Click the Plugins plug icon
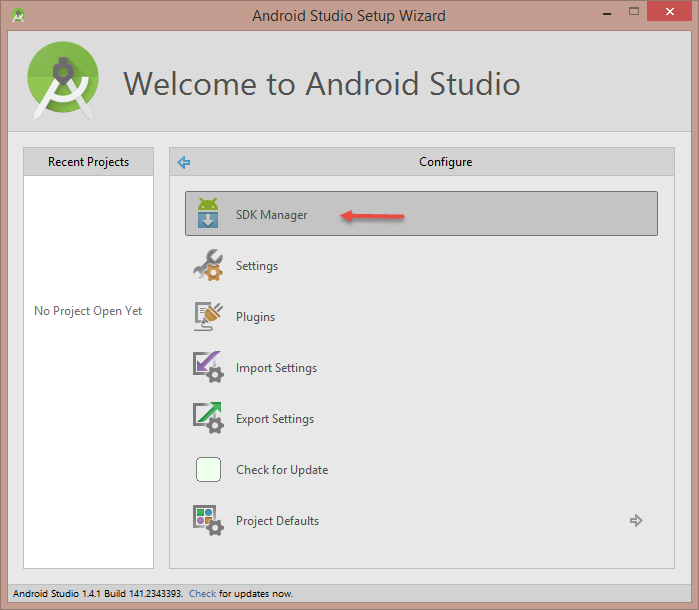Screen dimensions: 699x610 click(x=208, y=317)
